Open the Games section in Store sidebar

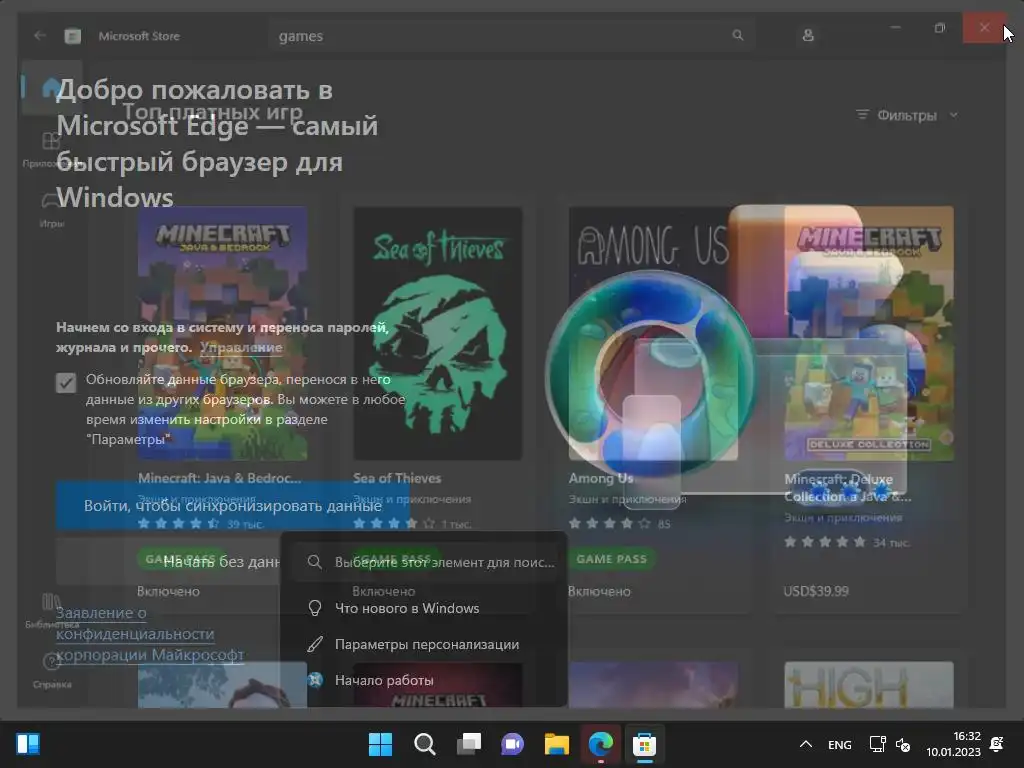coord(51,209)
